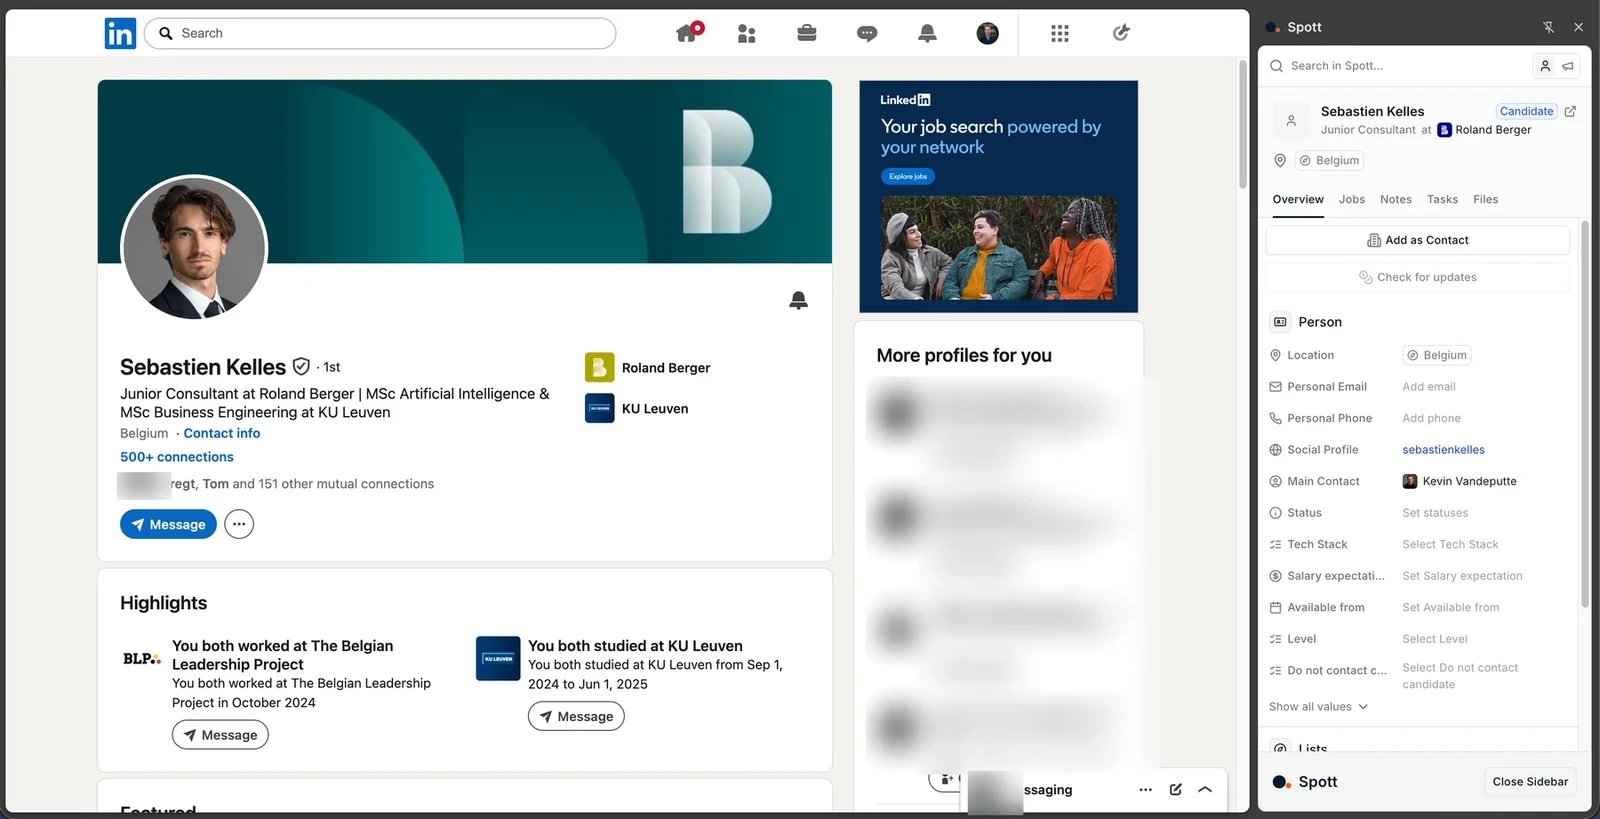Open Select Do not contact candidate

pos(1460,676)
